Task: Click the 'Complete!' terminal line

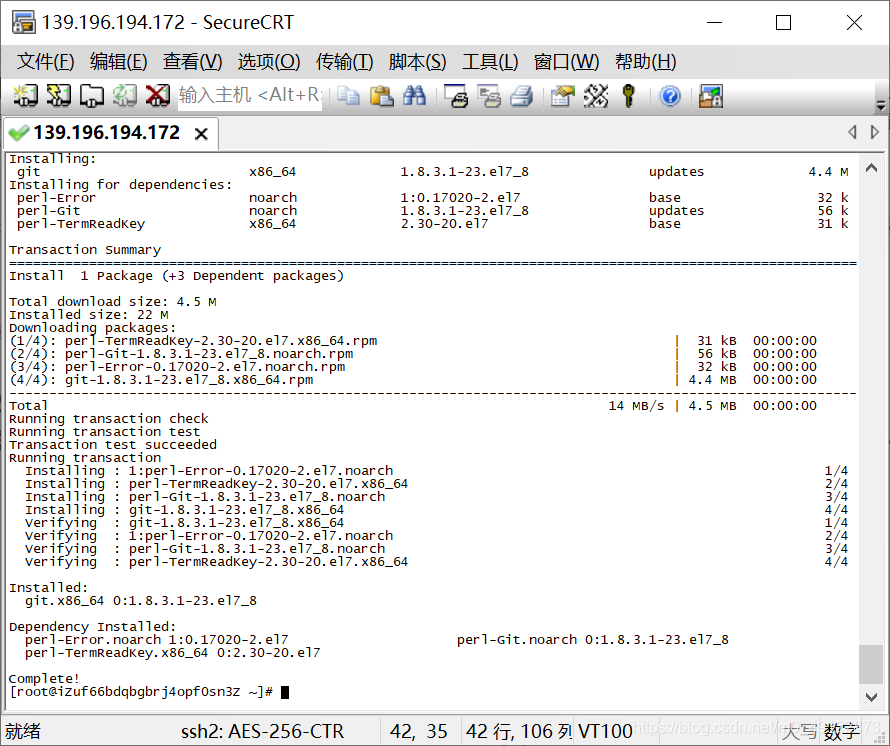Action: [44, 678]
